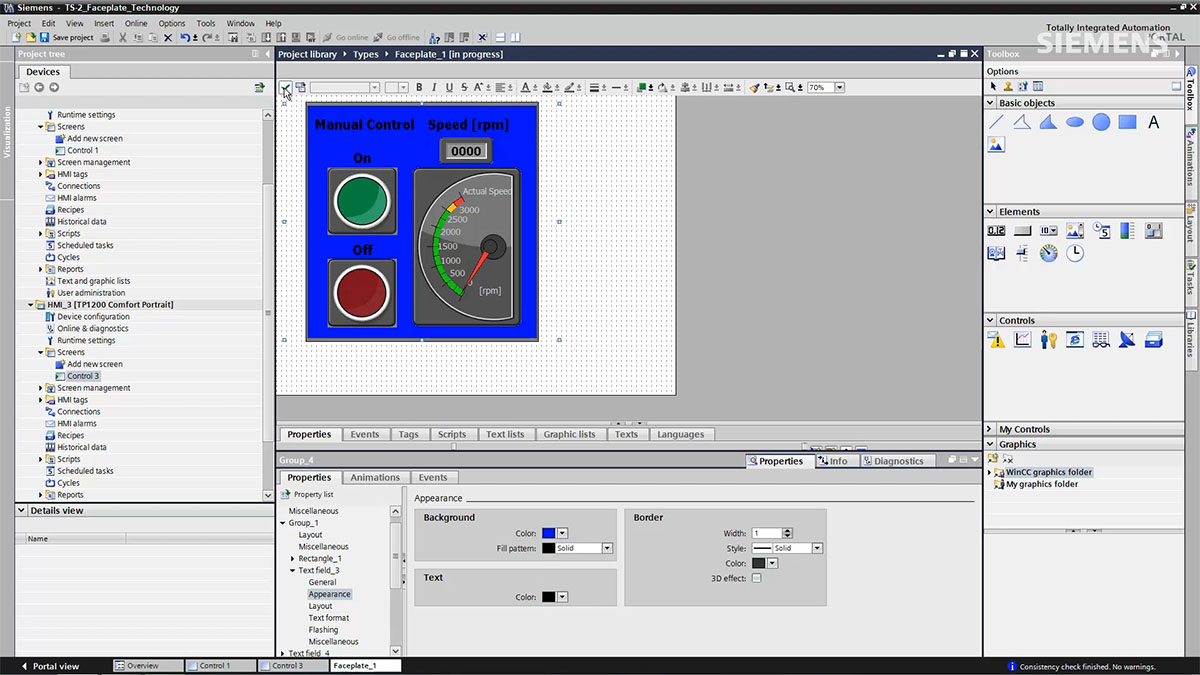Open the Text Color dropdown
Image resolution: width=1200 pixels, height=675 pixels.
tap(562, 597)
